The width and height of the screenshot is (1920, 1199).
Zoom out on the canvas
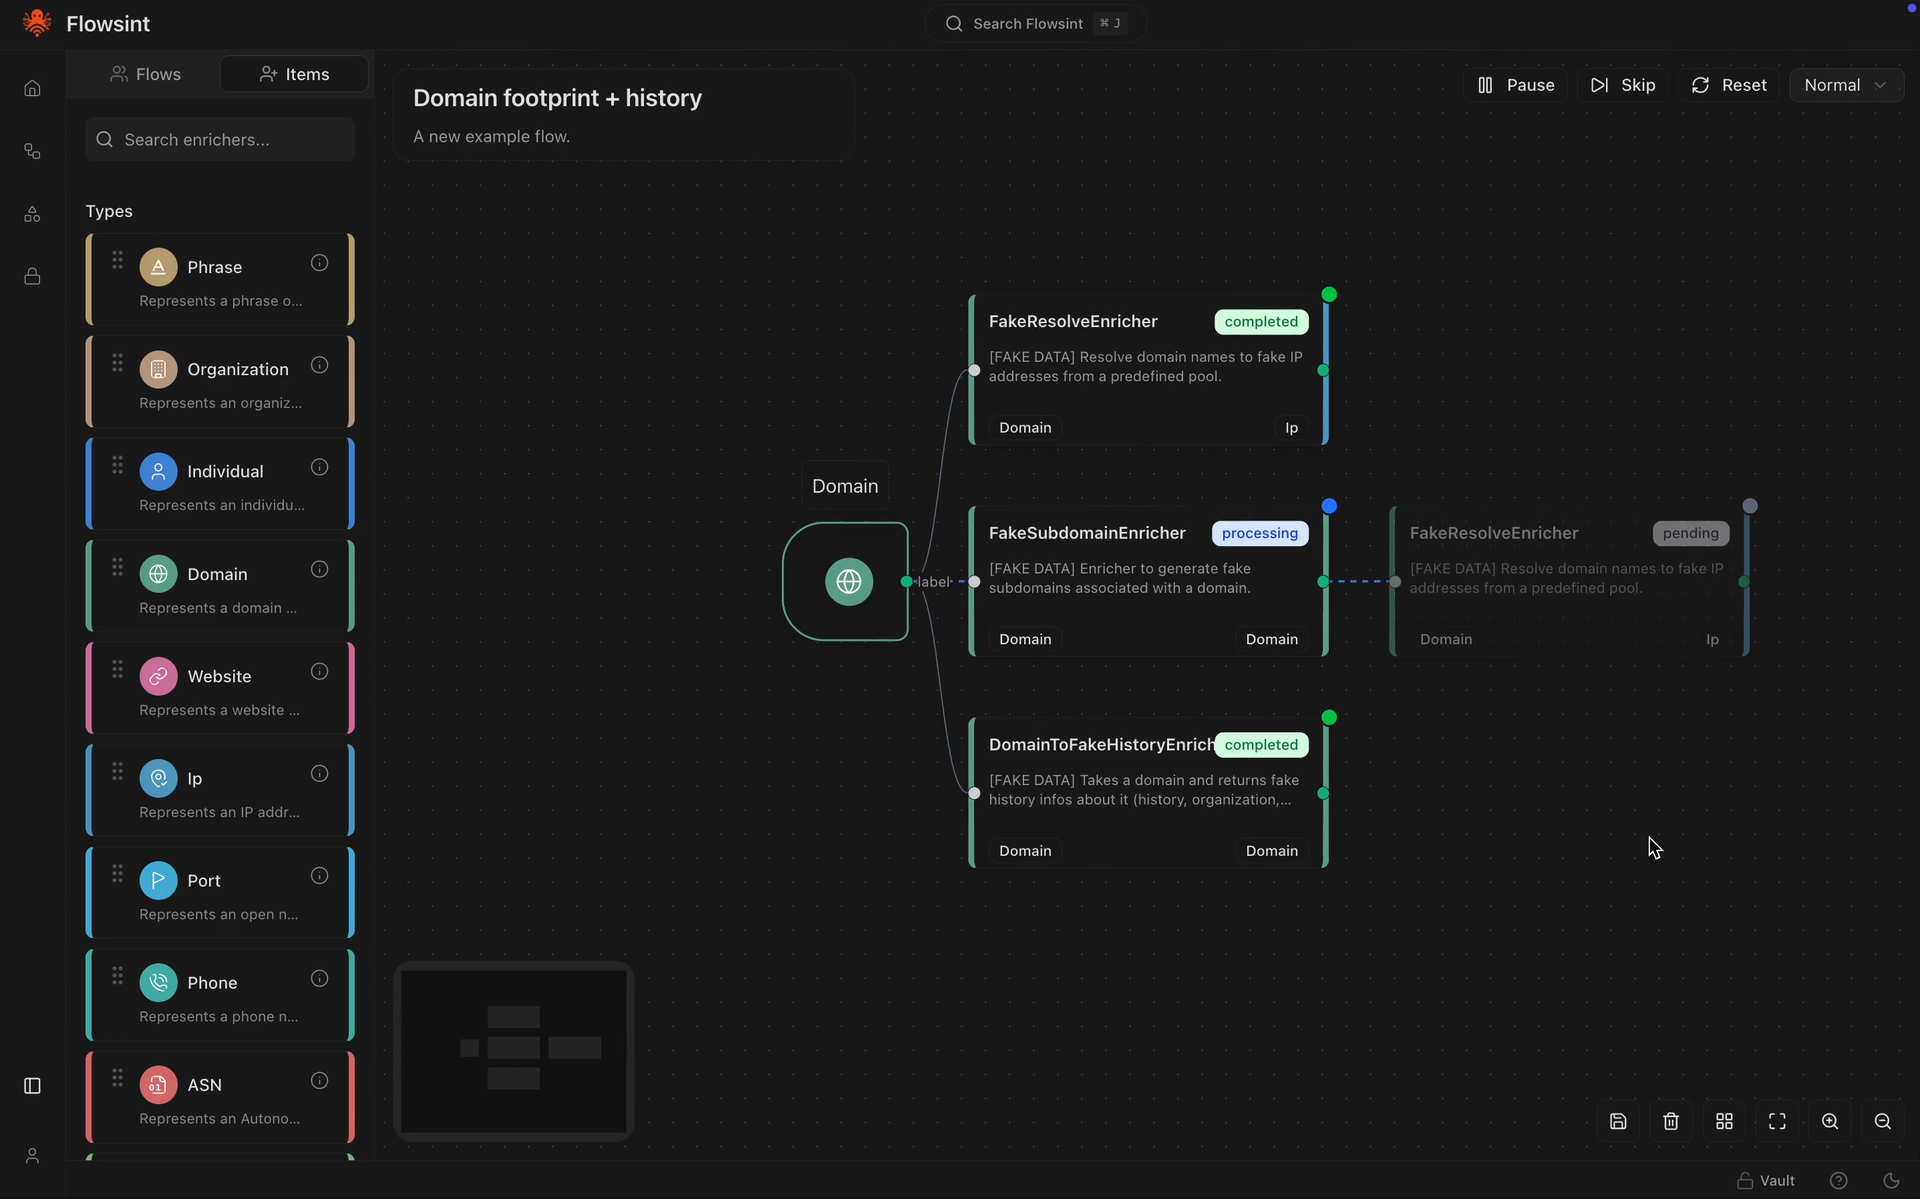click(x=1883, y=1121)
